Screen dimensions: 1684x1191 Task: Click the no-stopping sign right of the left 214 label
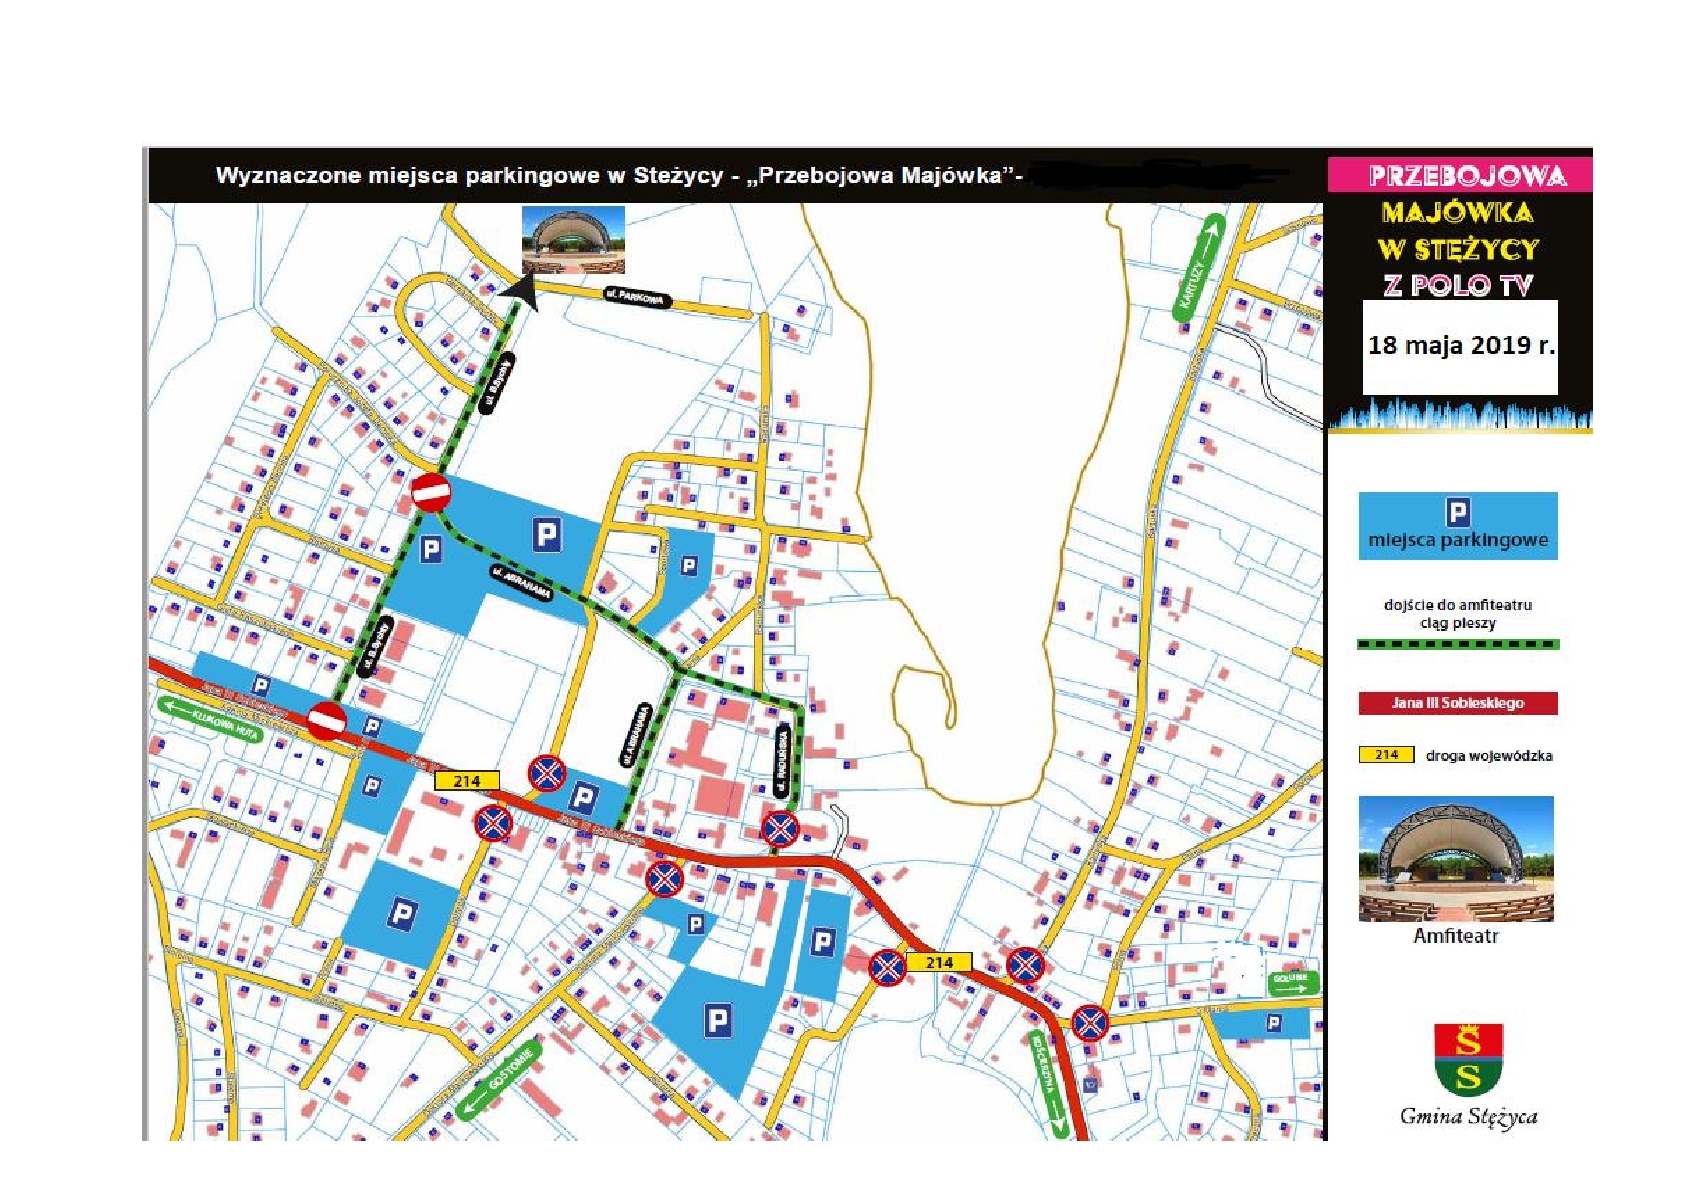point(547,772)
